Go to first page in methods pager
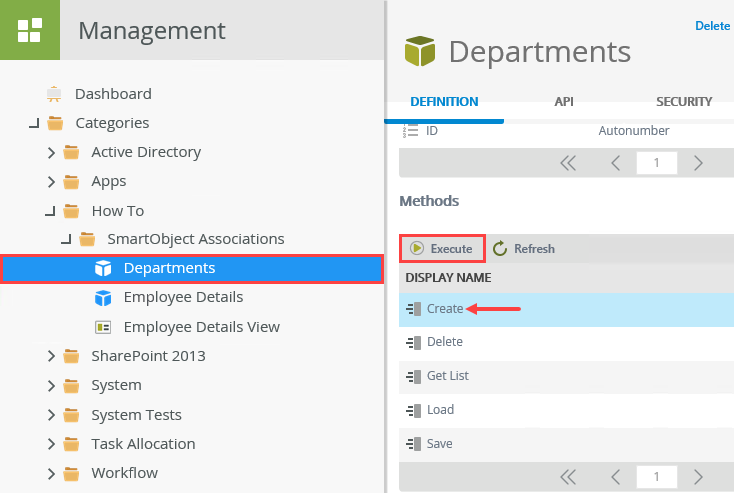734x493 pixels. click(x=568, y=477)
